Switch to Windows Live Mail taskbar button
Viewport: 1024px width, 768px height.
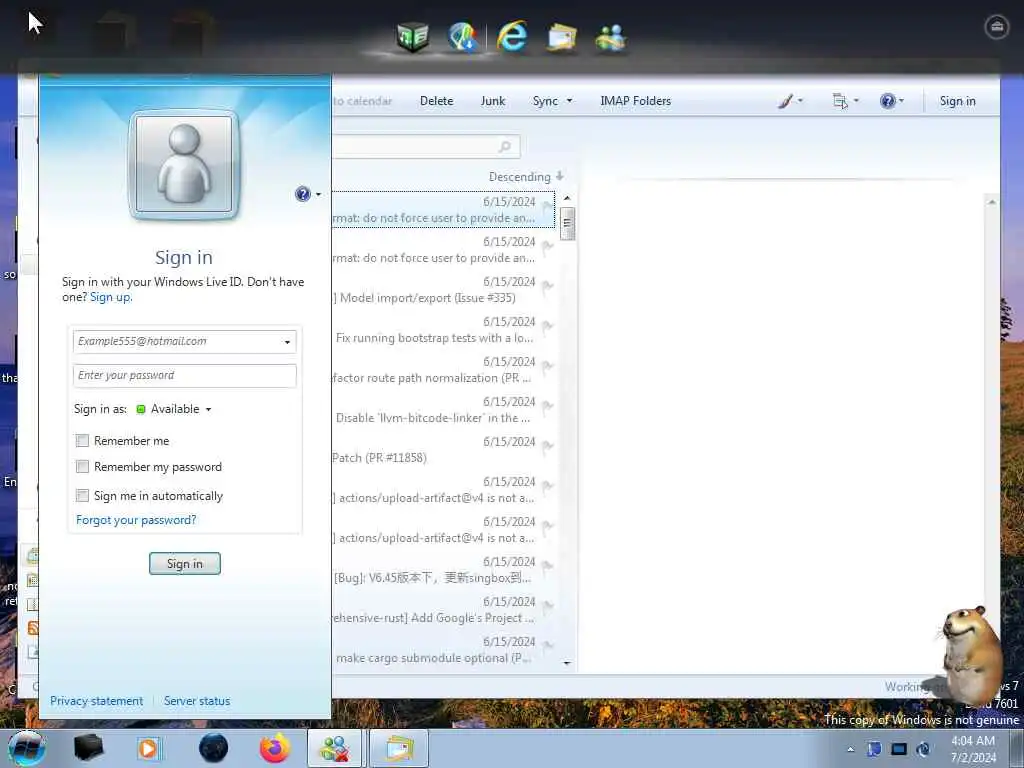(399, 748)
